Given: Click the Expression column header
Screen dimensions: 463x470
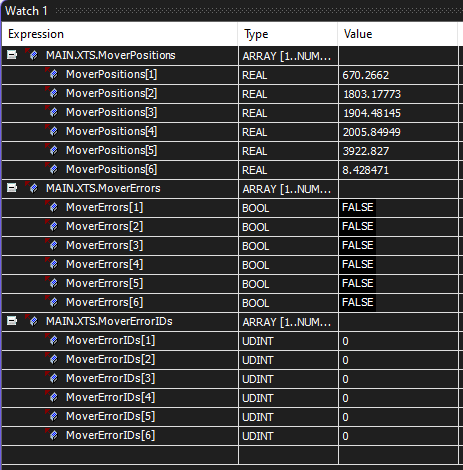Looking at the screenshot, I should [x=120, y=34].
